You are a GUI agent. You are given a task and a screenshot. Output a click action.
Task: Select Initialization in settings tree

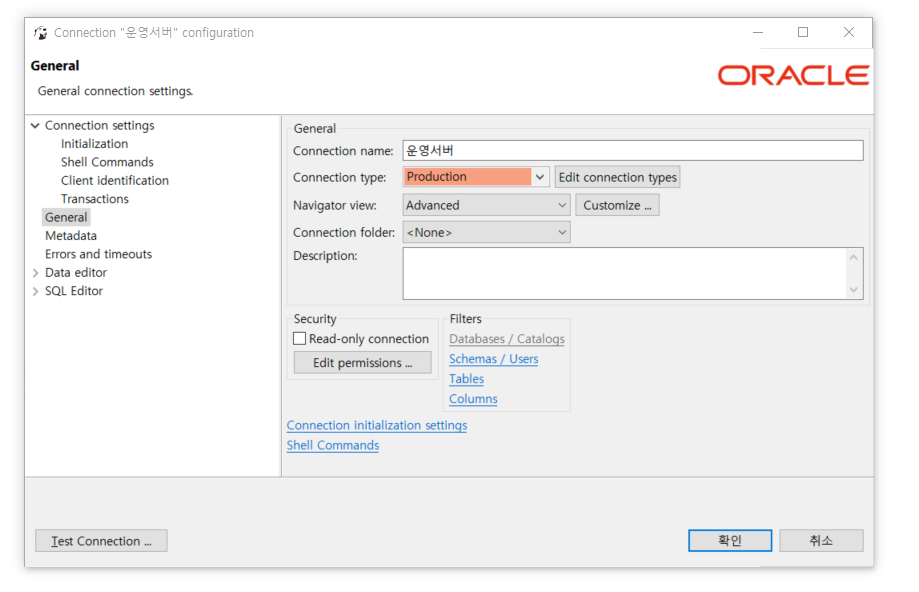(x=94, y=144)
